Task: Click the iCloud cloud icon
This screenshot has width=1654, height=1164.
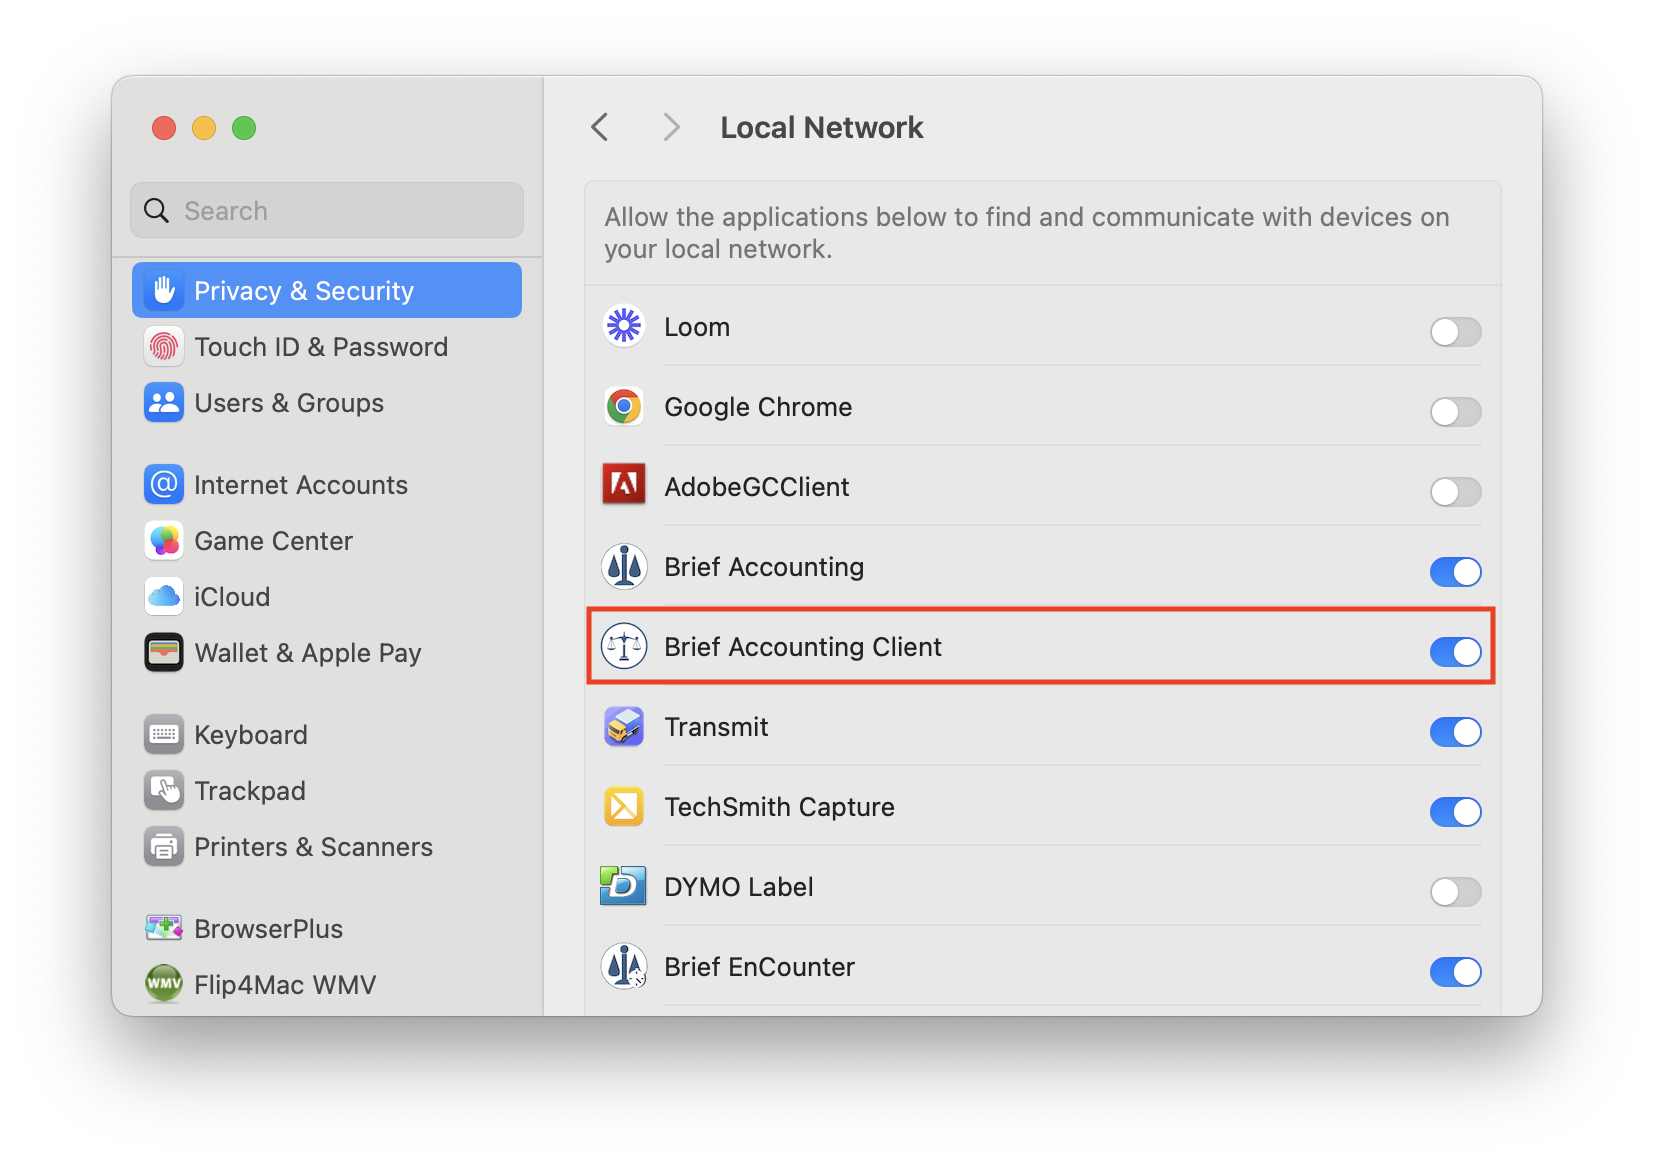Action: pos(164,597)
